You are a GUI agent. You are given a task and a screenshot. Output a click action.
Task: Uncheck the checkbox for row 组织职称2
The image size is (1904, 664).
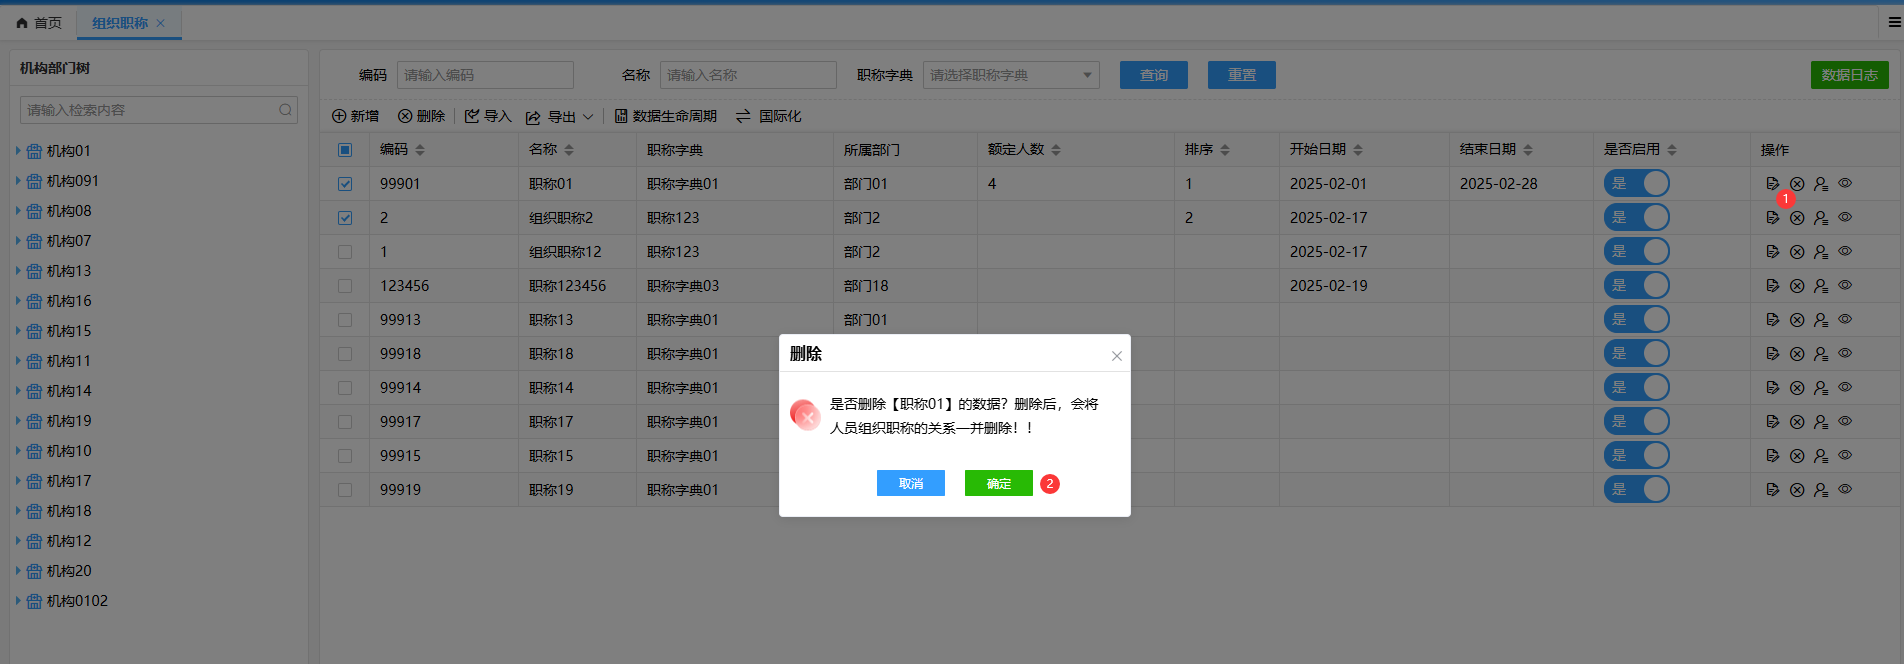pos(345,218)
